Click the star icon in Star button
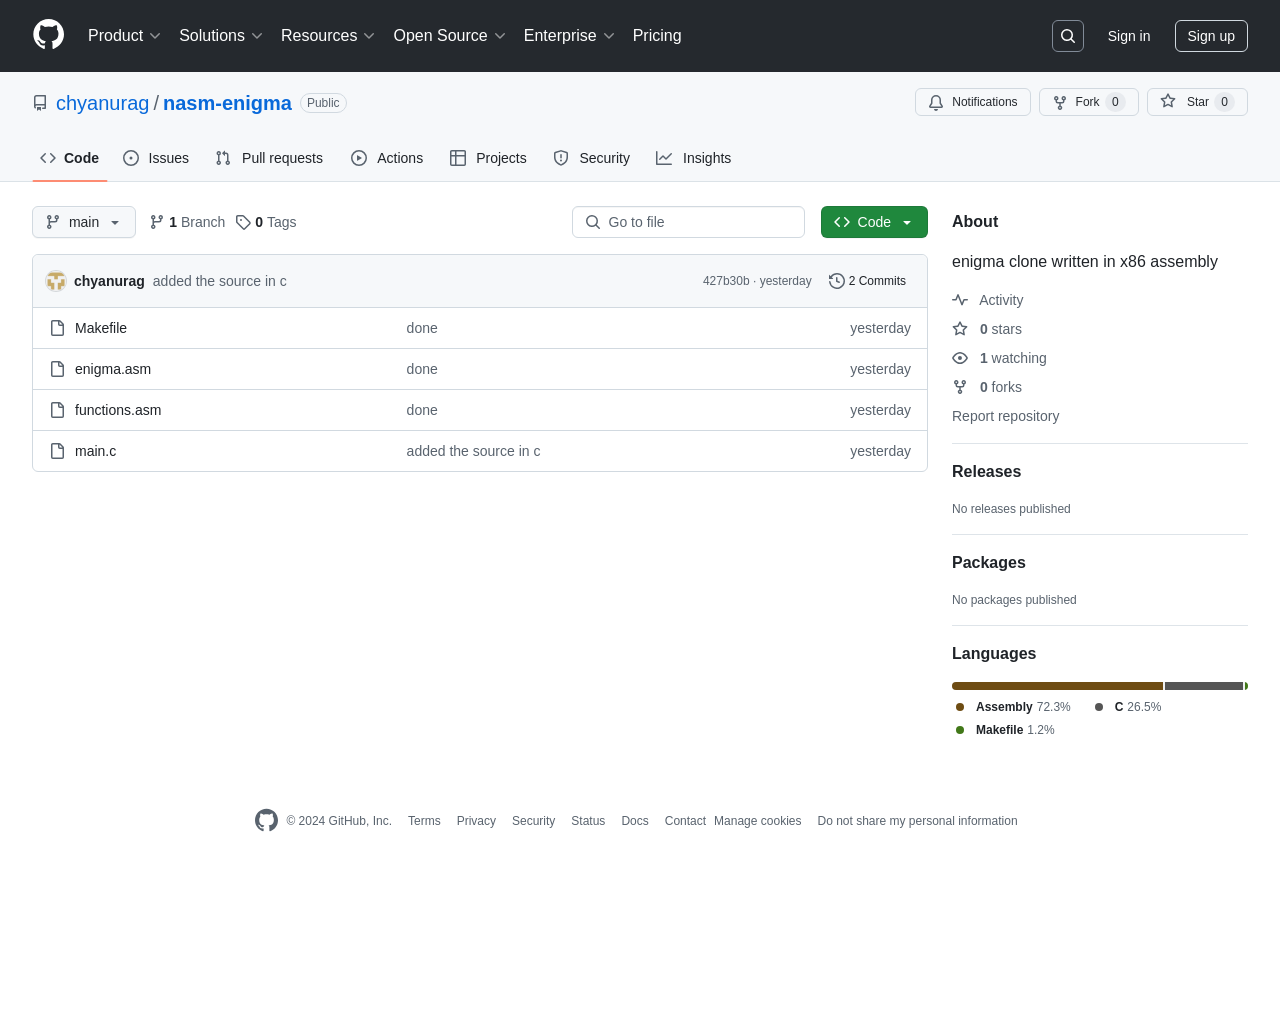1280x1024 pixels. (1168, 101)
